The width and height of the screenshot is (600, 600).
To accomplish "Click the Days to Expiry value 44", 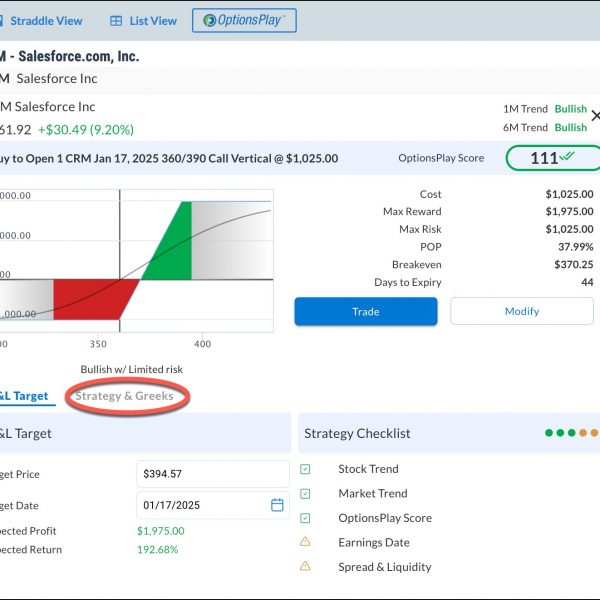I will click(587, 282).
